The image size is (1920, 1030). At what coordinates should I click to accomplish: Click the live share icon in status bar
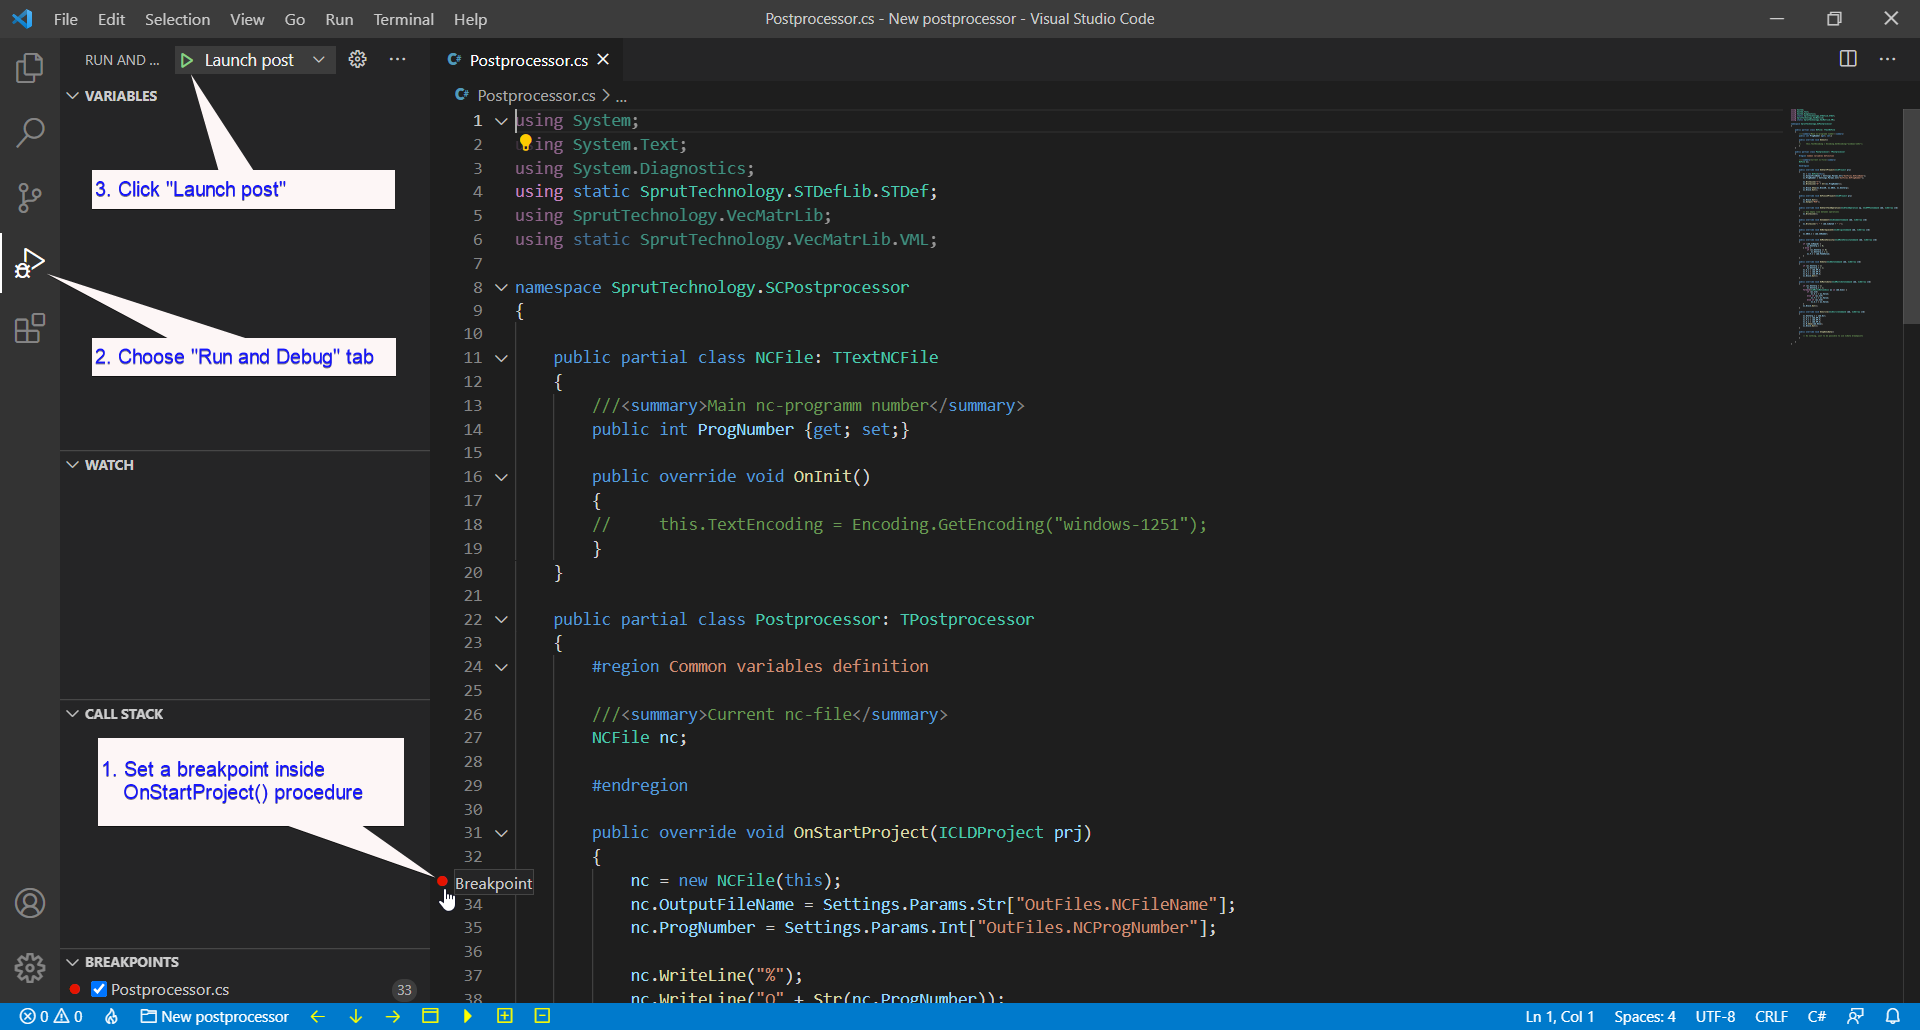(1853, 1016)
